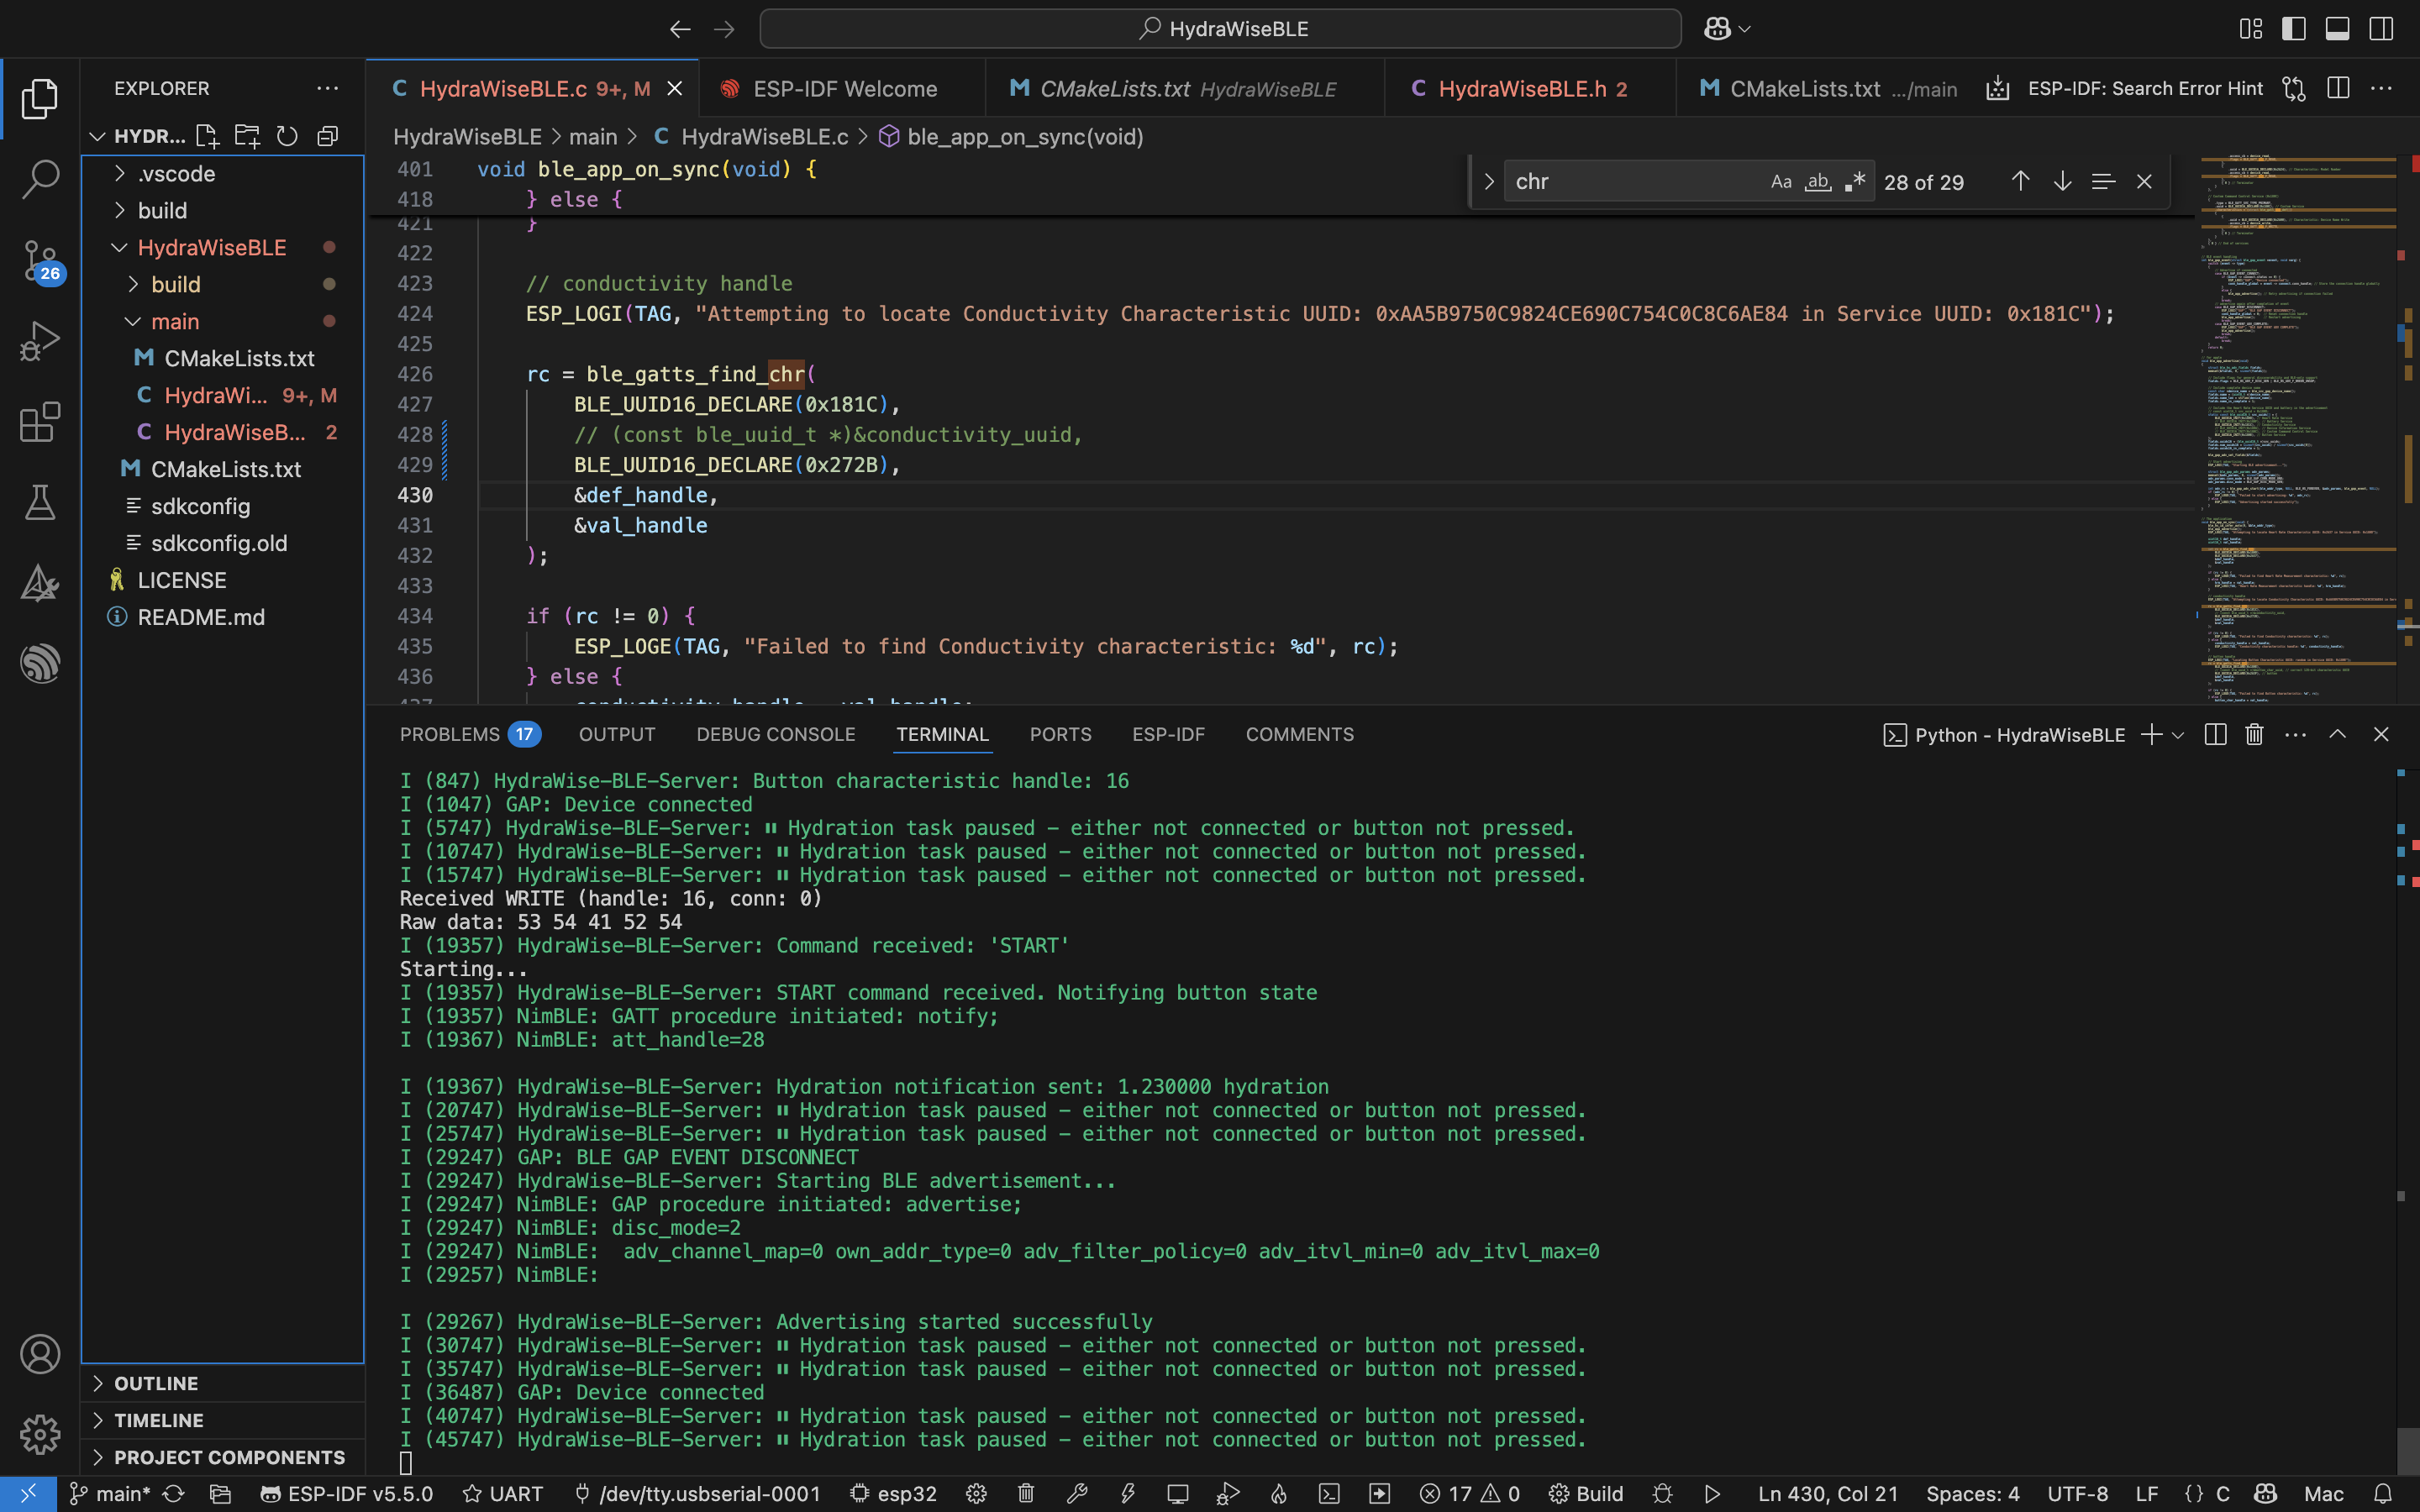
Task: Click the flash (lightning) icon in status bar
Action: tap(1127, 1494)
